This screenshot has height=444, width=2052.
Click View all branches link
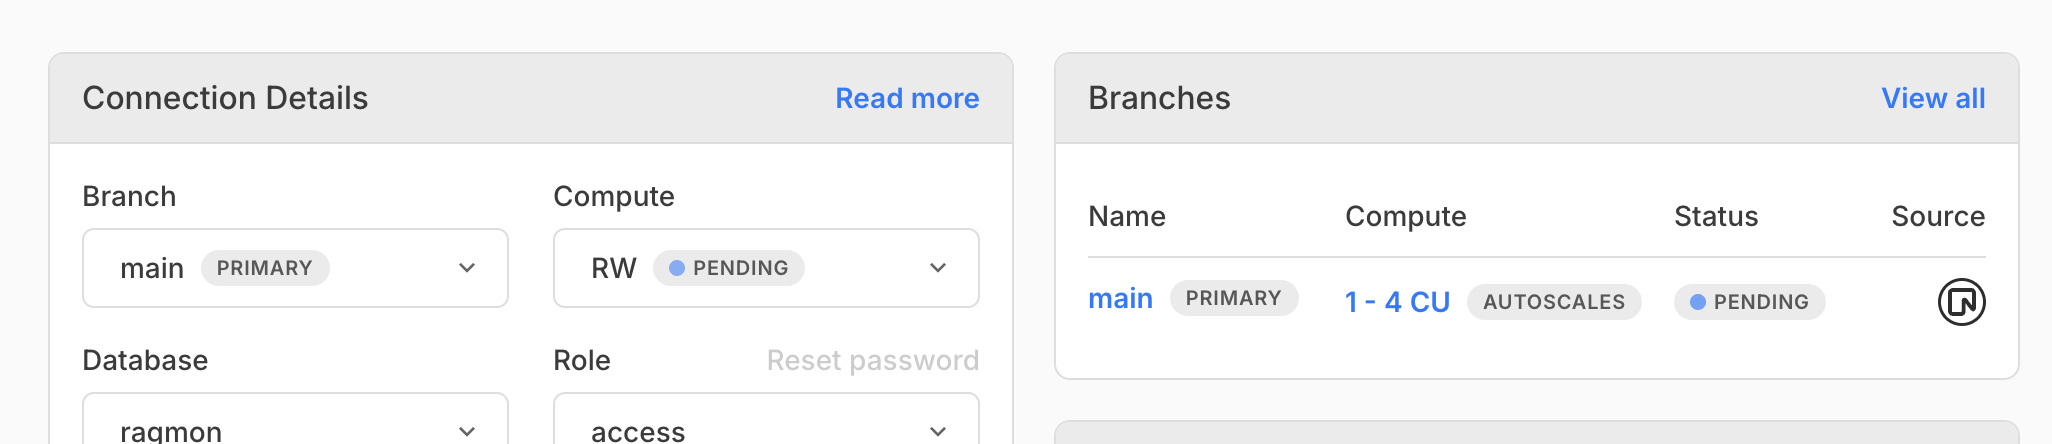(1933, 98)
